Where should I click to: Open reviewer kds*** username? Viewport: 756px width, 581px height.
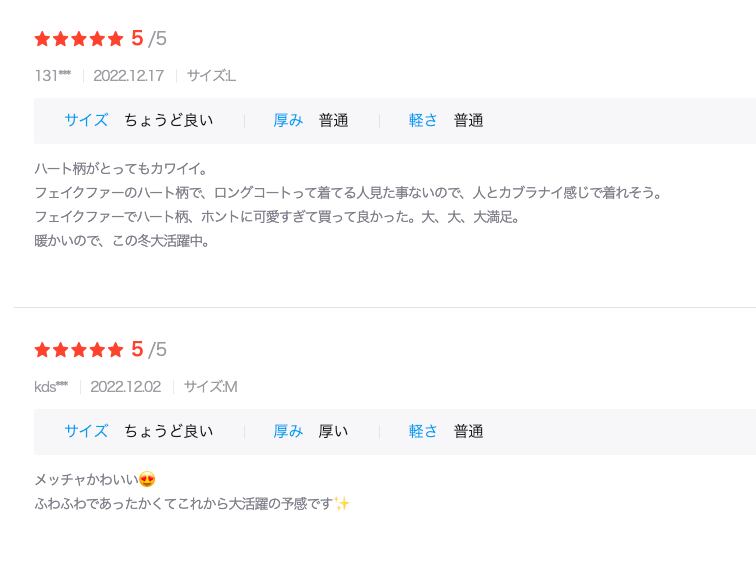pos(51,387)
